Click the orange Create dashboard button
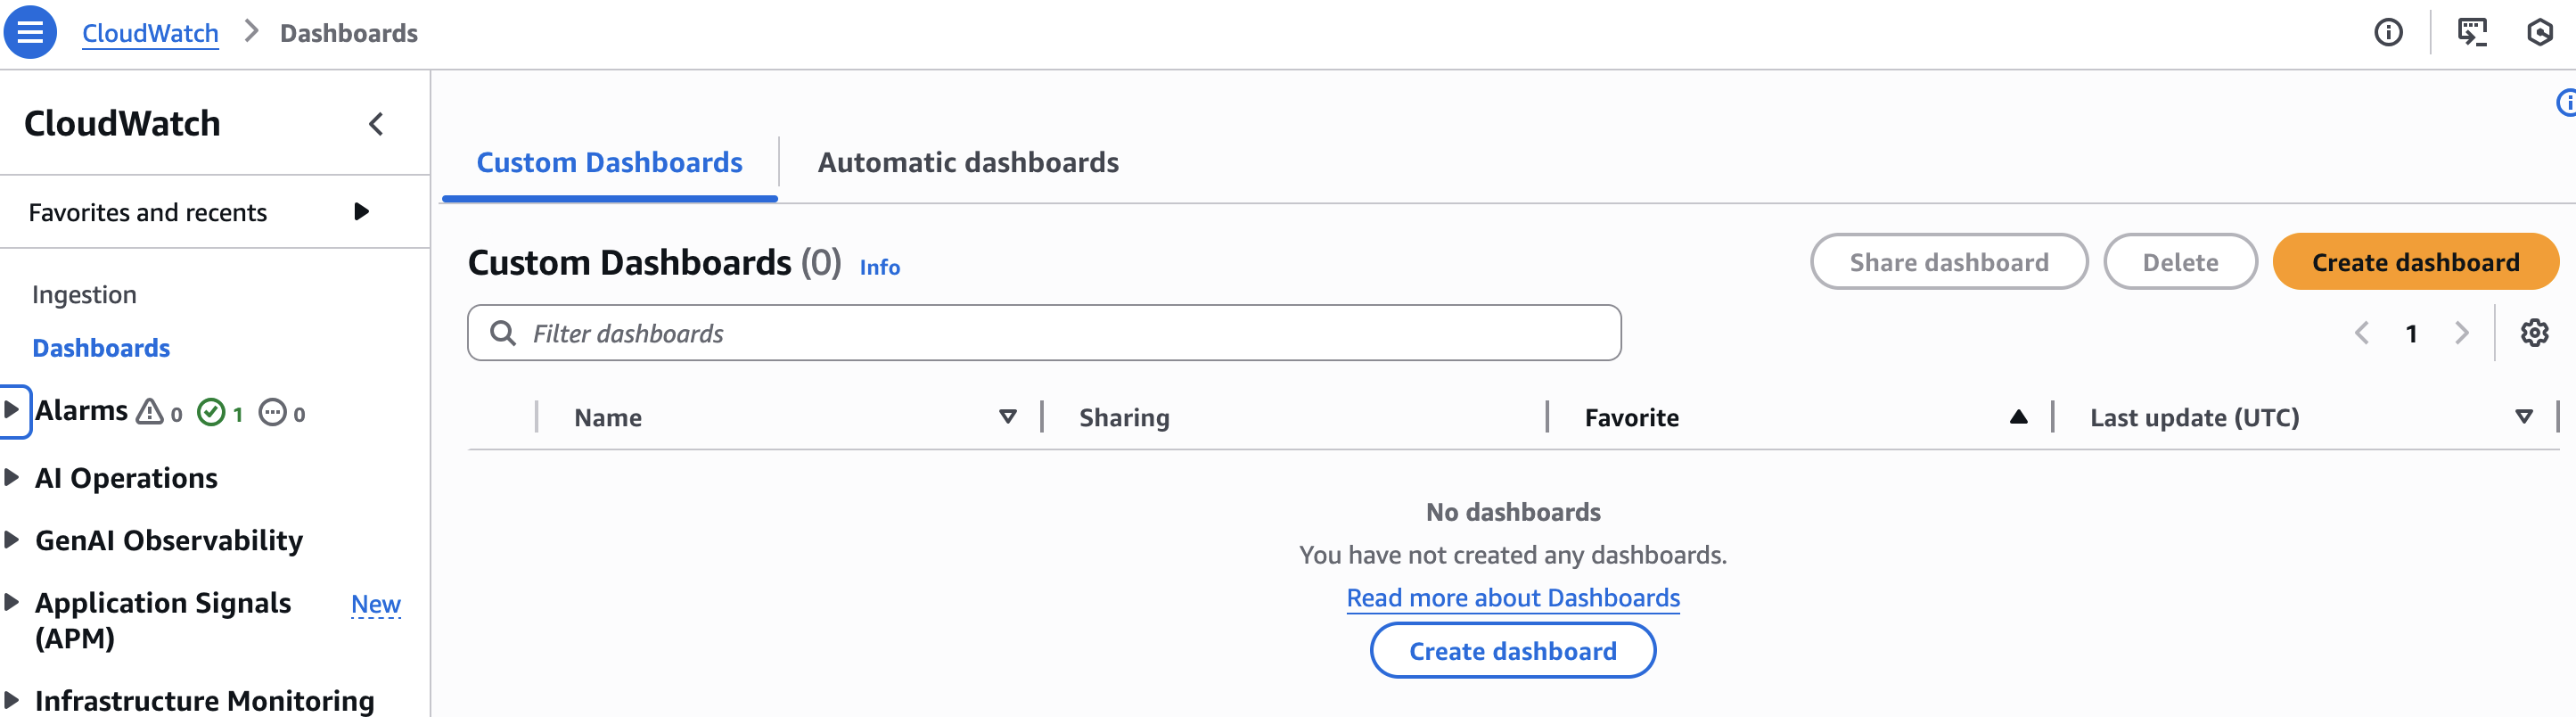The height and width of the screenshot is (717, 2576). [2414, 262]
